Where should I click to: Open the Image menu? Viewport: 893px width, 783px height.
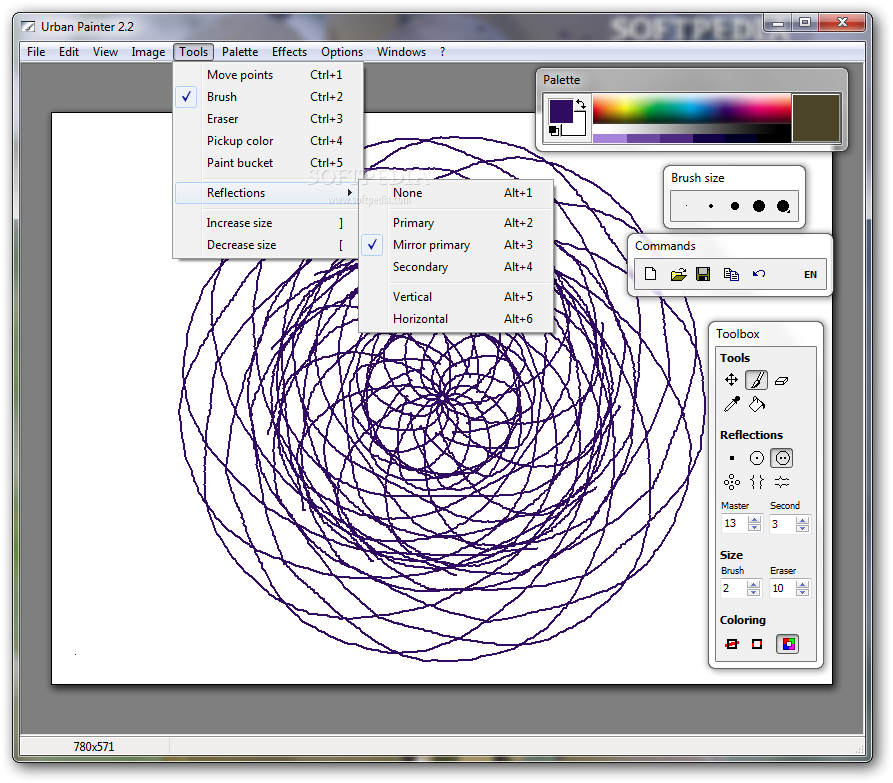148,52
